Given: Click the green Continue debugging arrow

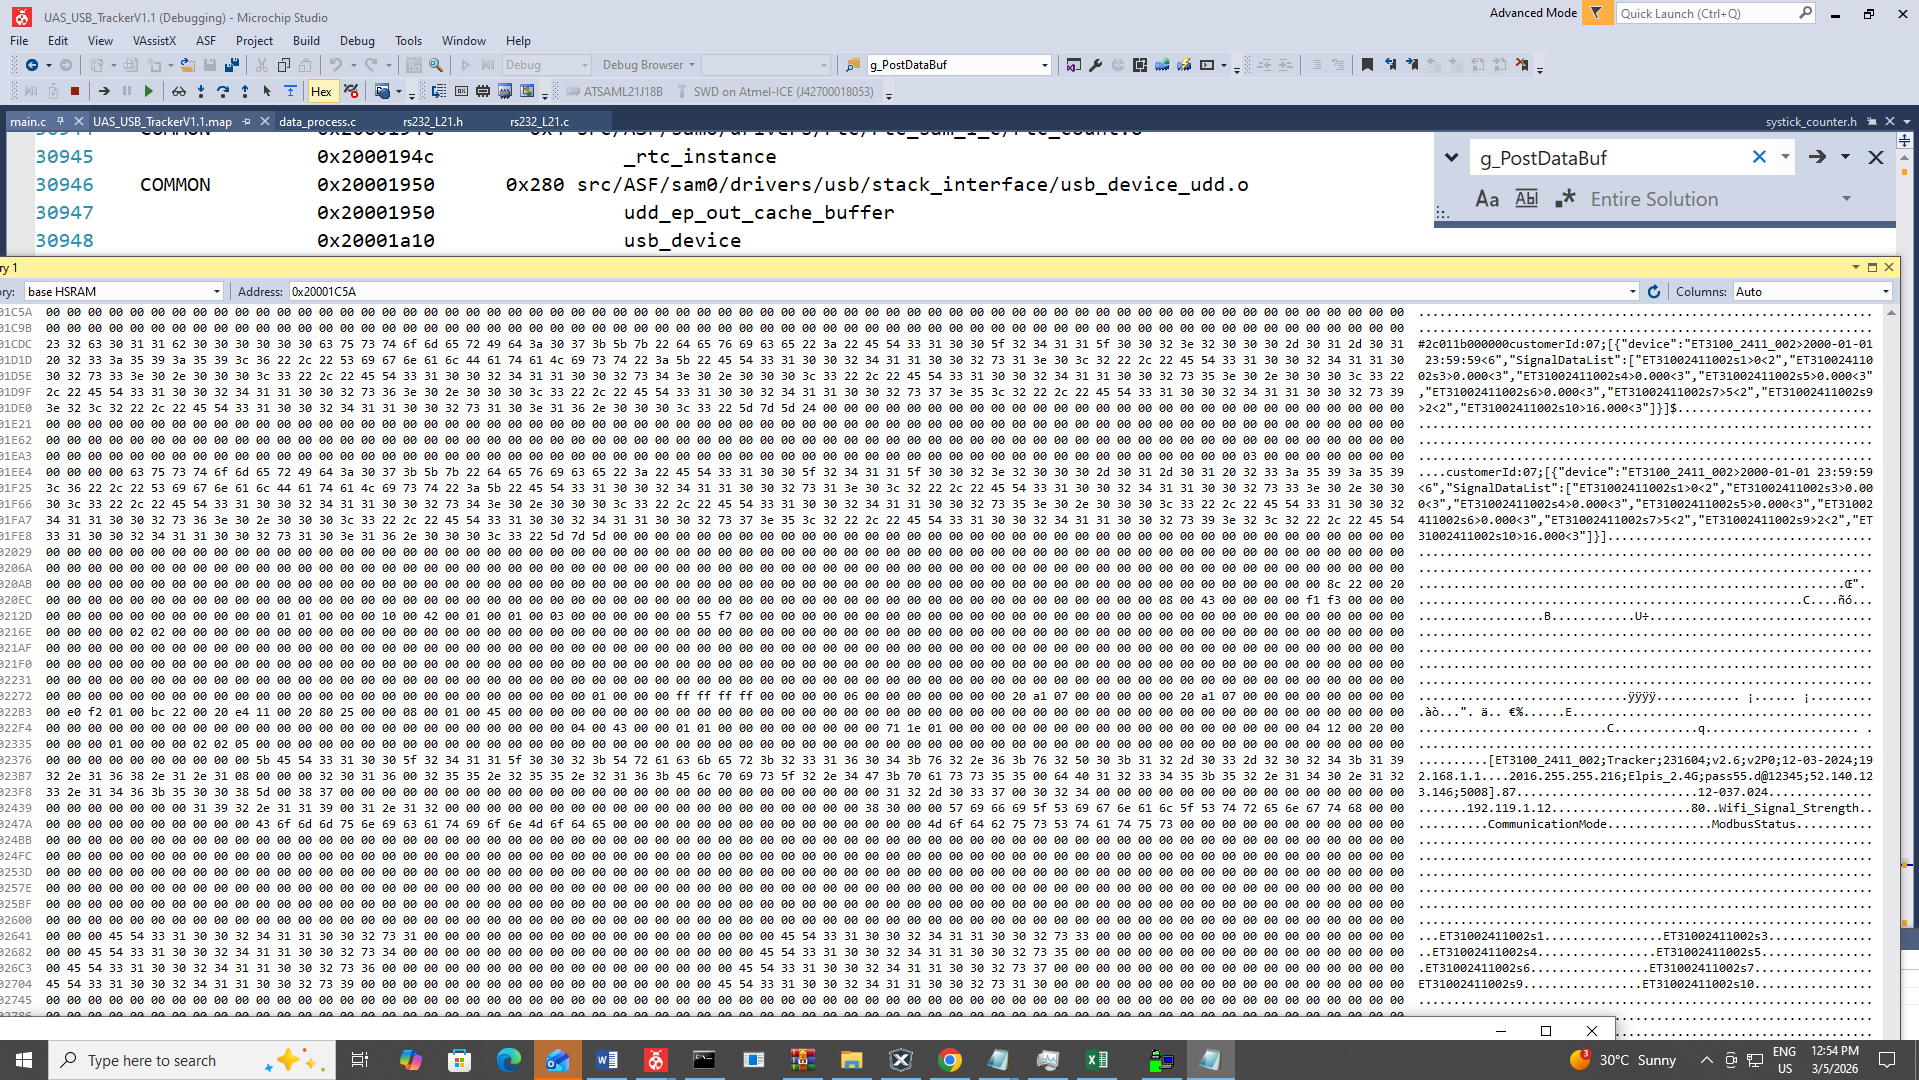Looking at the screenshot, I should 149,91.
